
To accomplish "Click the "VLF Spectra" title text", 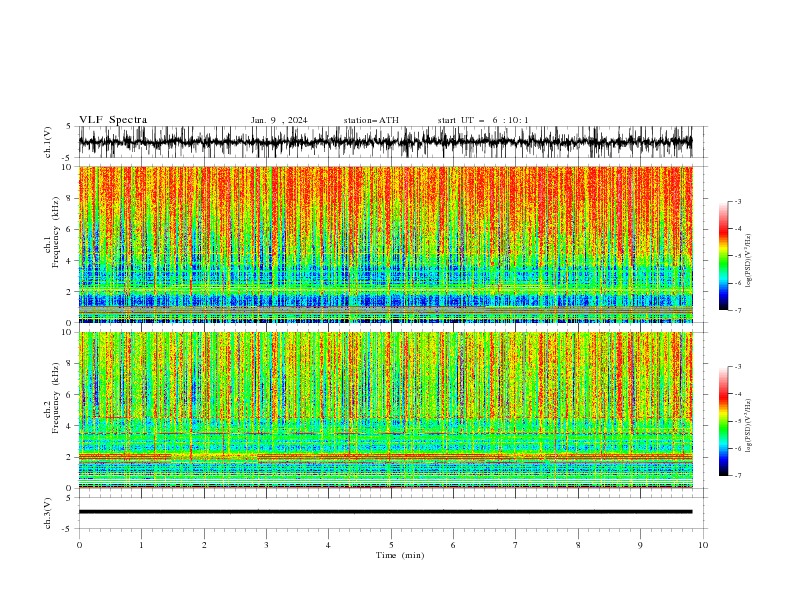I will [x=113, y=120].
